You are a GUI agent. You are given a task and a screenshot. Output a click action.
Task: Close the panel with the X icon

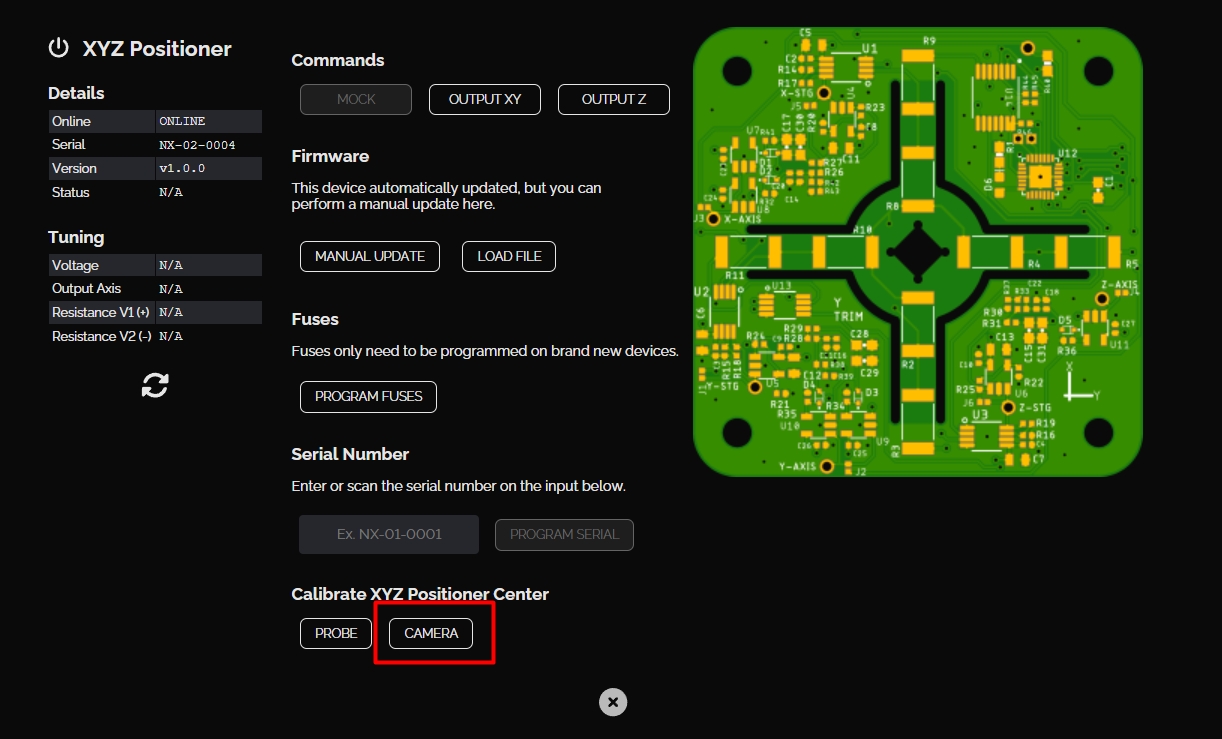coord(613,702)
